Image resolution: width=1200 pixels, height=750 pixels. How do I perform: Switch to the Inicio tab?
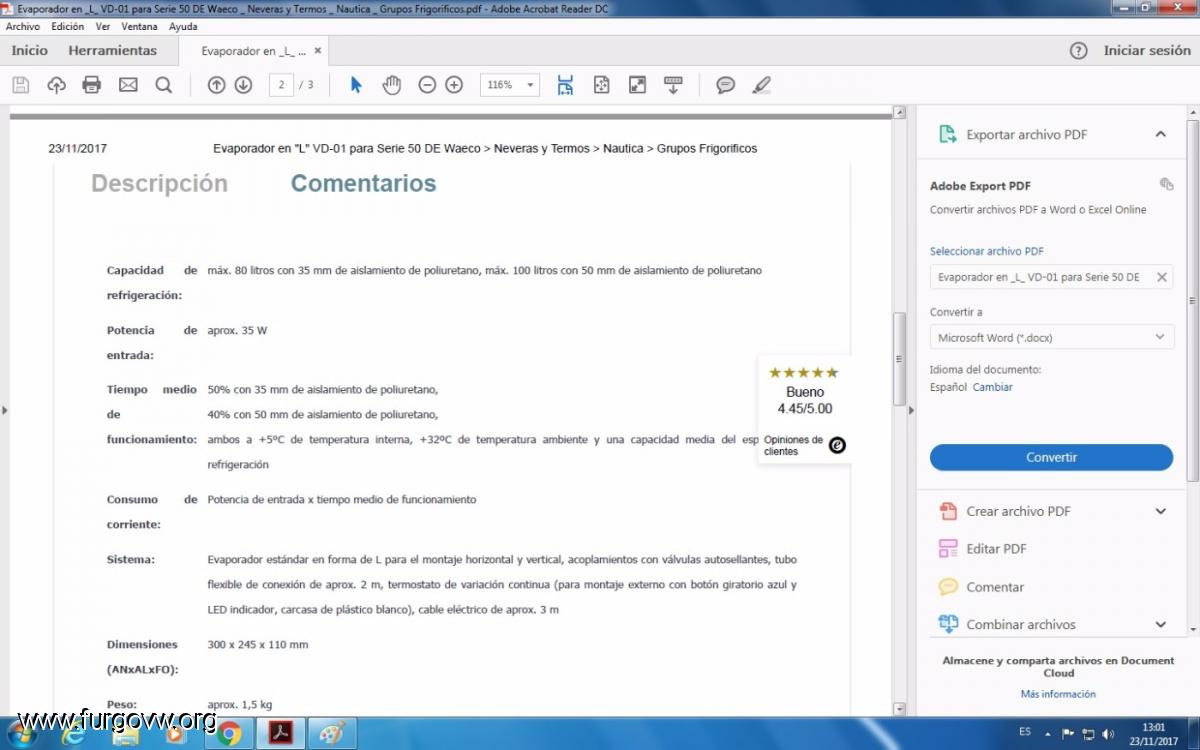tap(30, 50)
